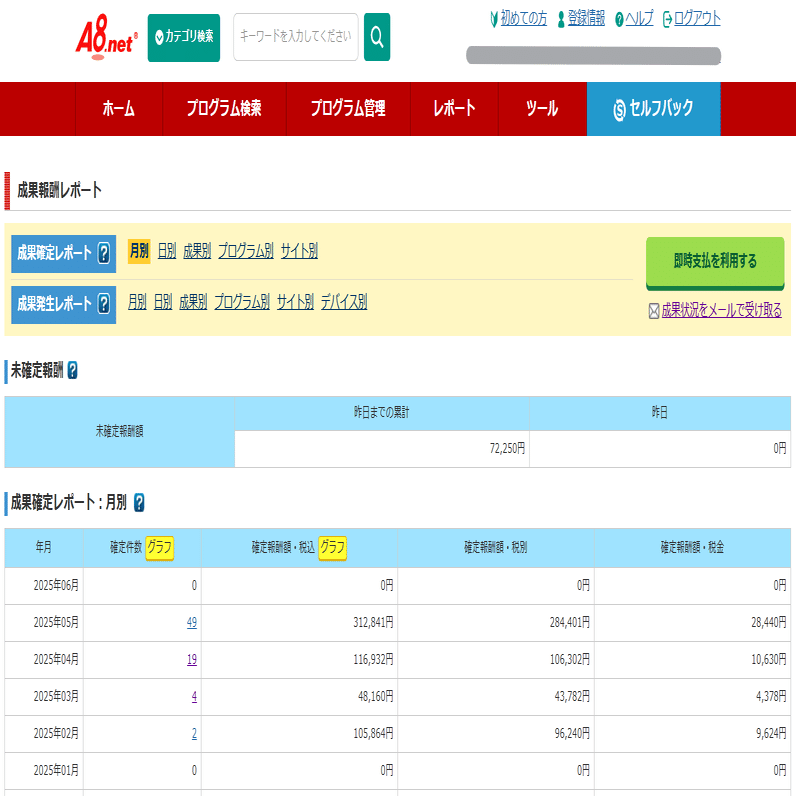This screenshot has height=796, width=796.
Task: Click help icon next to 未確定報酬
Action: [73, 370]
